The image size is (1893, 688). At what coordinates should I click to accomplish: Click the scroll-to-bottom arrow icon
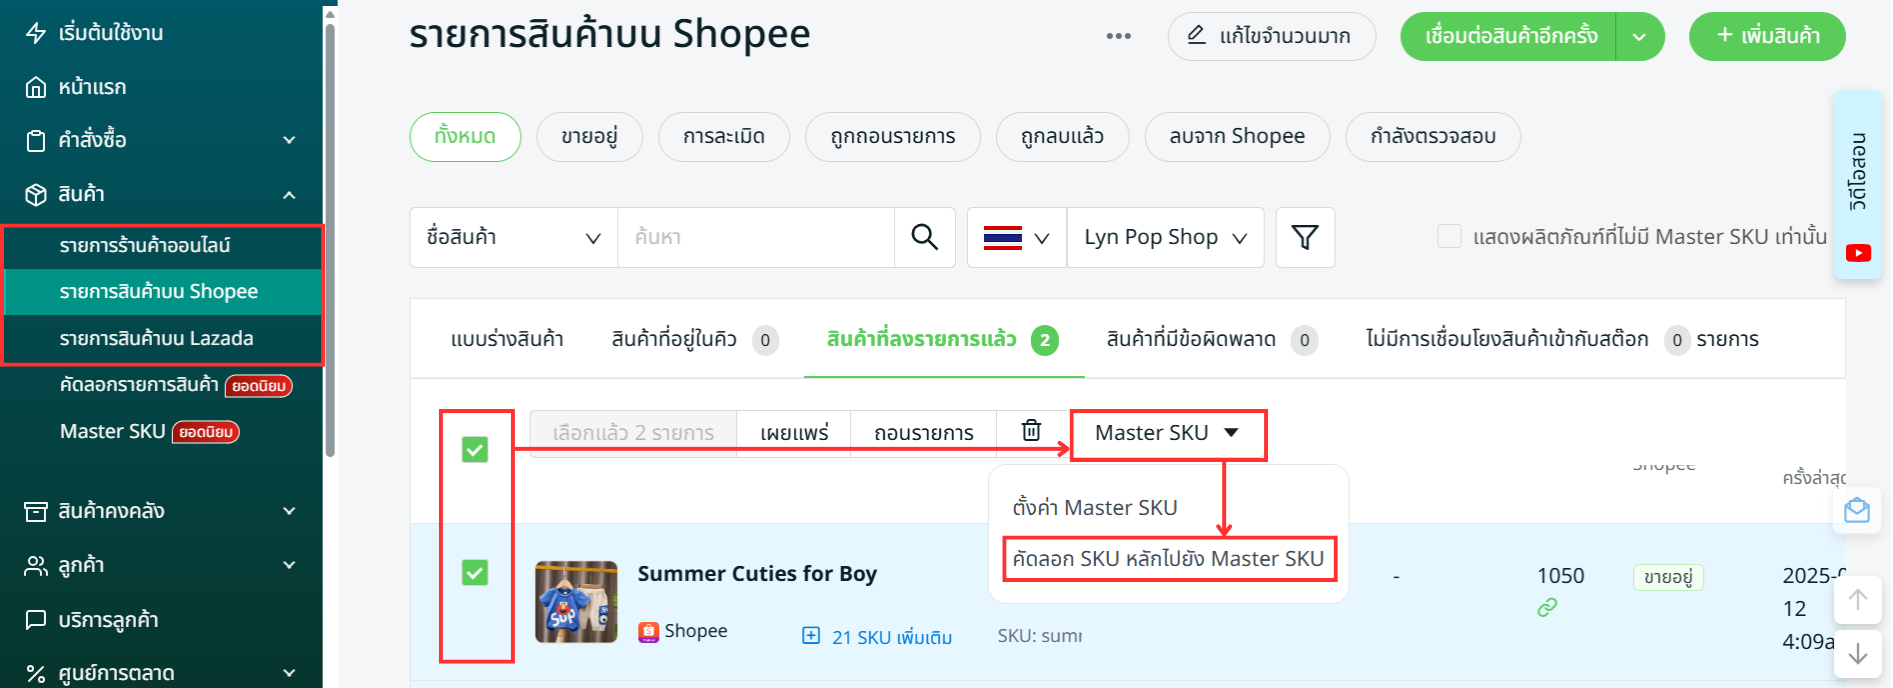[x=1857, y=654]
